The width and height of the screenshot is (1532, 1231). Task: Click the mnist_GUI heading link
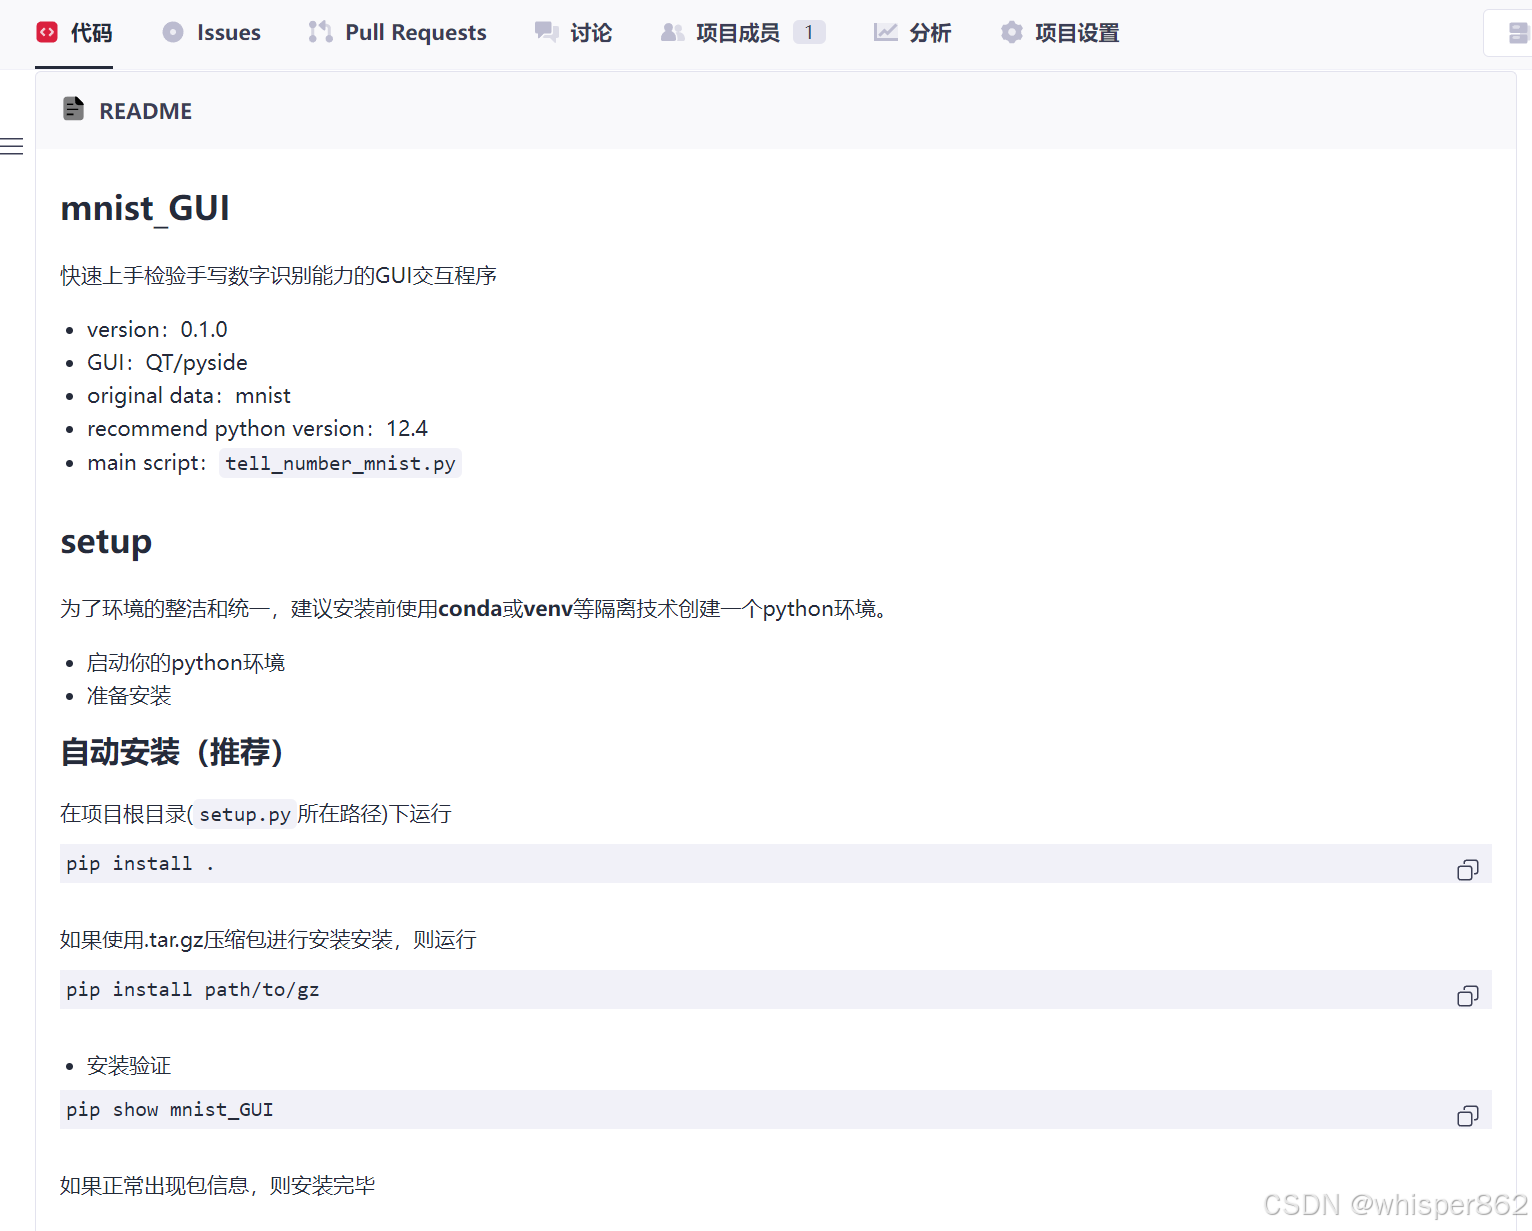click(145, 208)
